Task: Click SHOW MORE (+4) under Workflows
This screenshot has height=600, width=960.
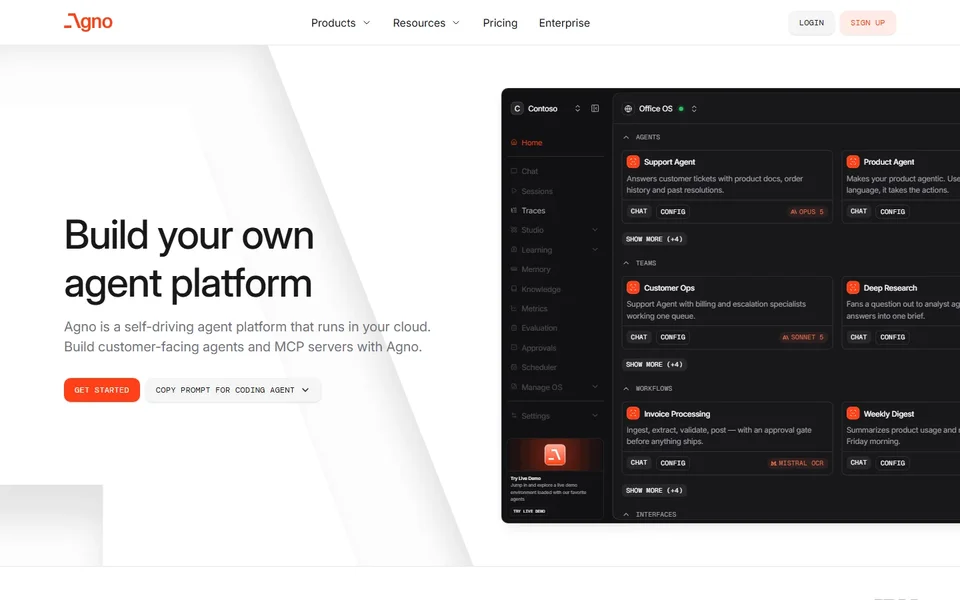Action: (x=654, y=491)
